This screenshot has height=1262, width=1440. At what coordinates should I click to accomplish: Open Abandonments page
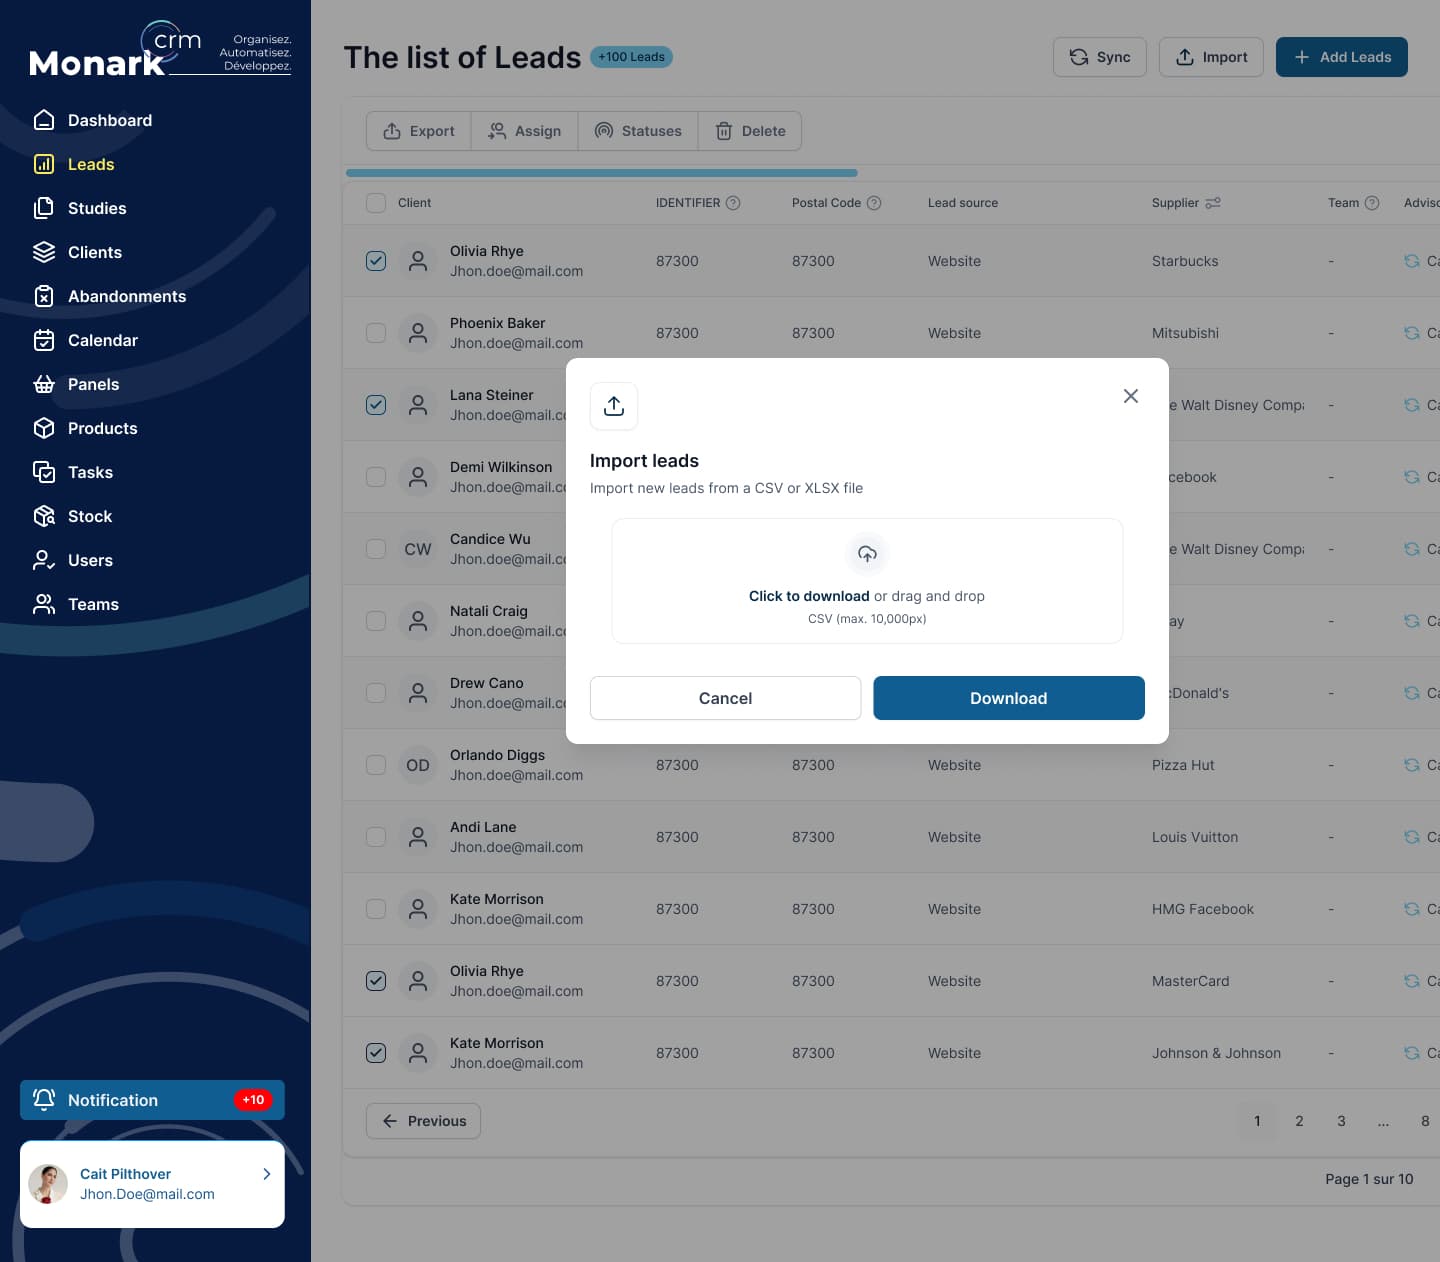tap(109, 296)
